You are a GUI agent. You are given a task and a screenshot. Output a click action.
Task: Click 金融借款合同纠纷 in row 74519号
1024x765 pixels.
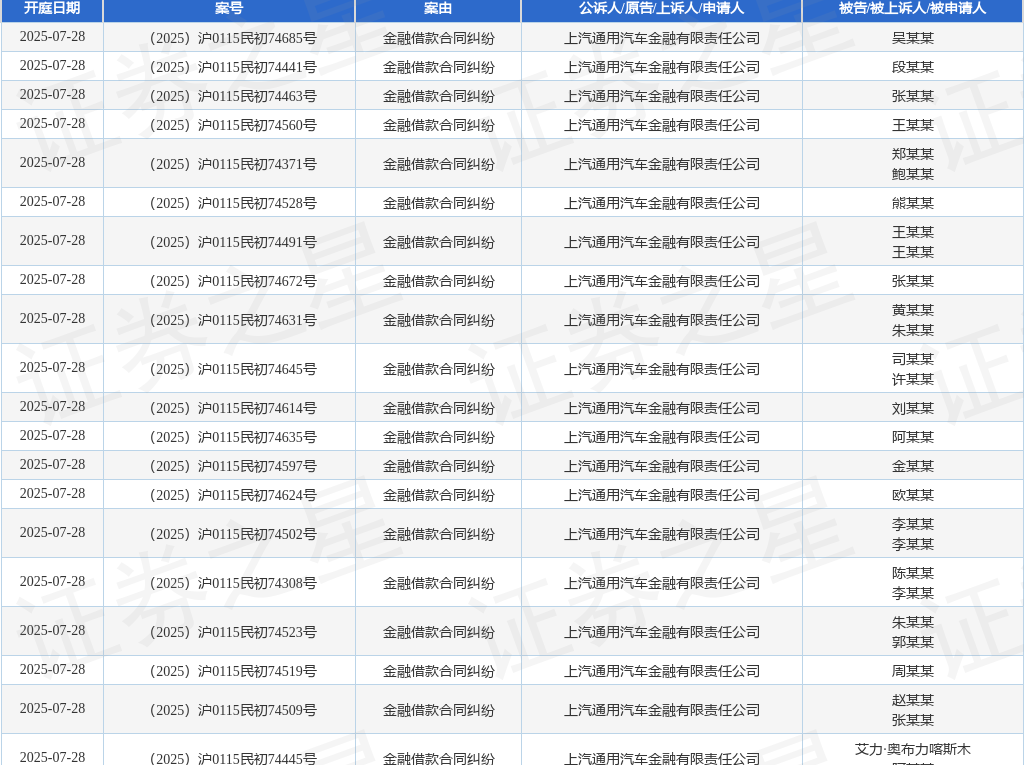coord(438,672)
